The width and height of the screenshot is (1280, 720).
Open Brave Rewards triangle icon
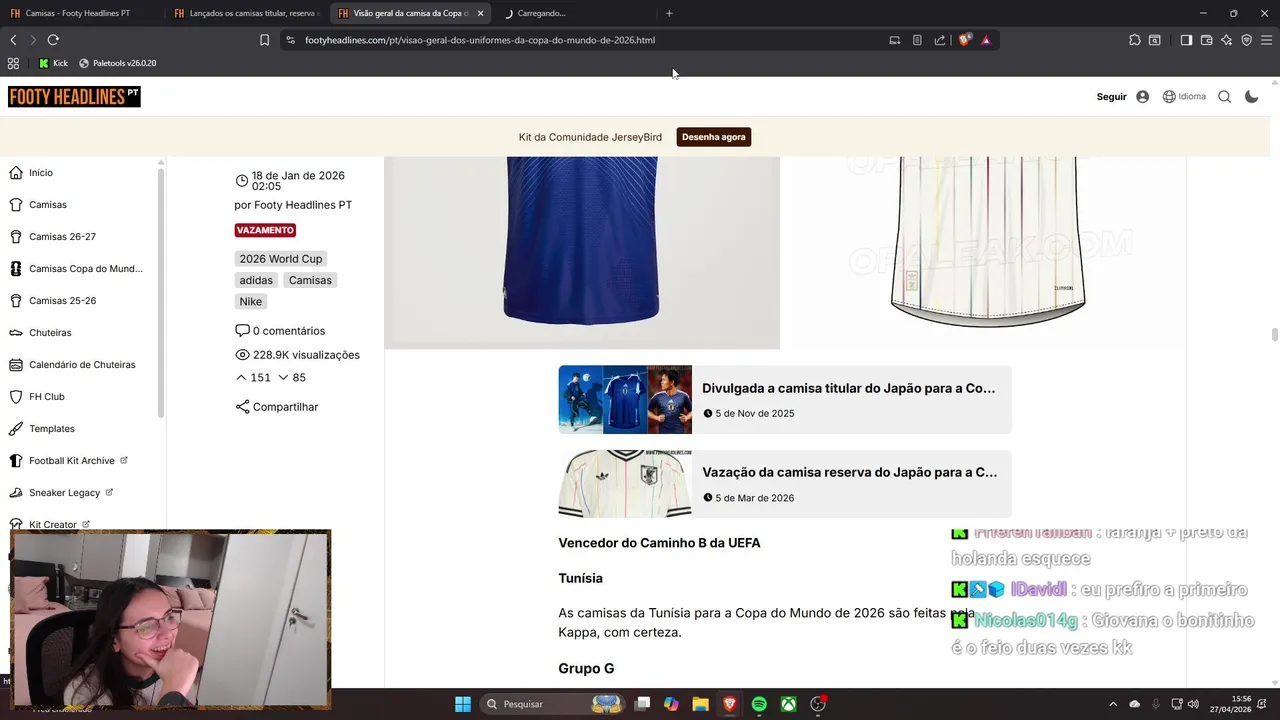point(986,40)
